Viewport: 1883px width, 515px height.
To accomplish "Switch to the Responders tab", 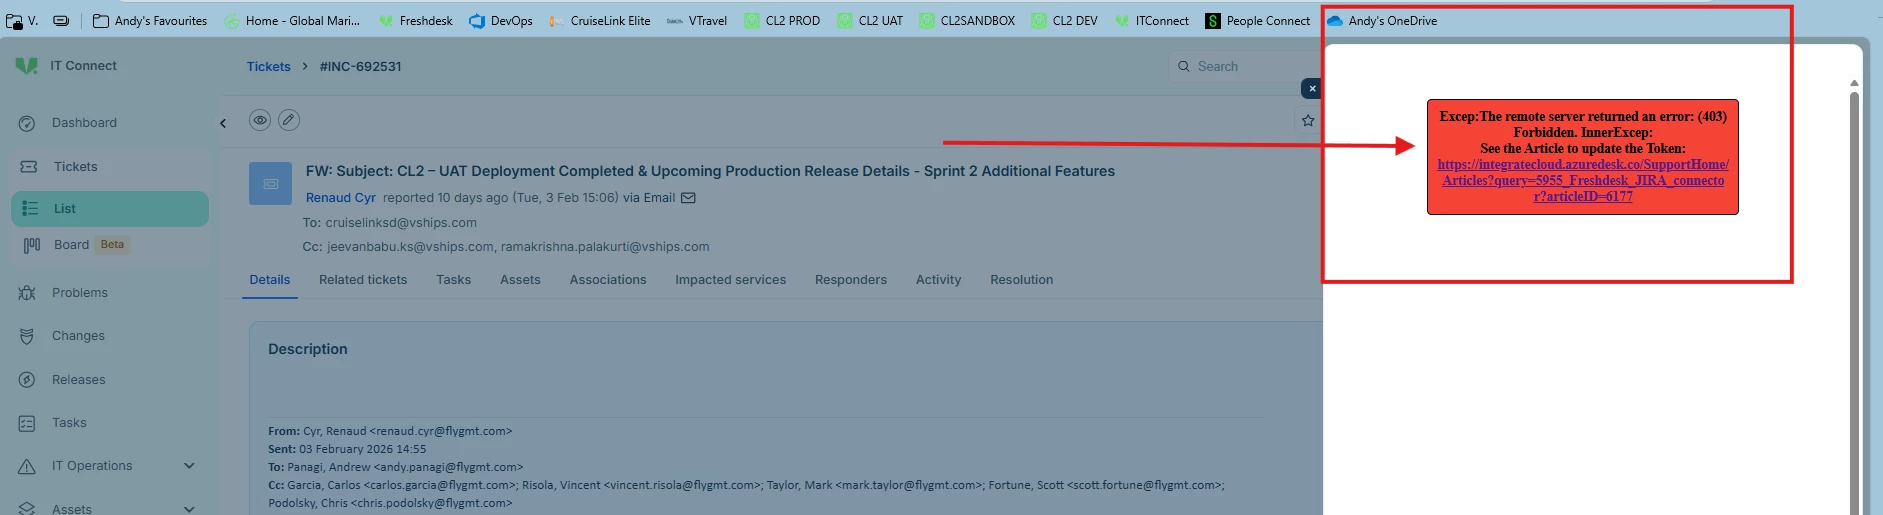I will click(851, 280).
